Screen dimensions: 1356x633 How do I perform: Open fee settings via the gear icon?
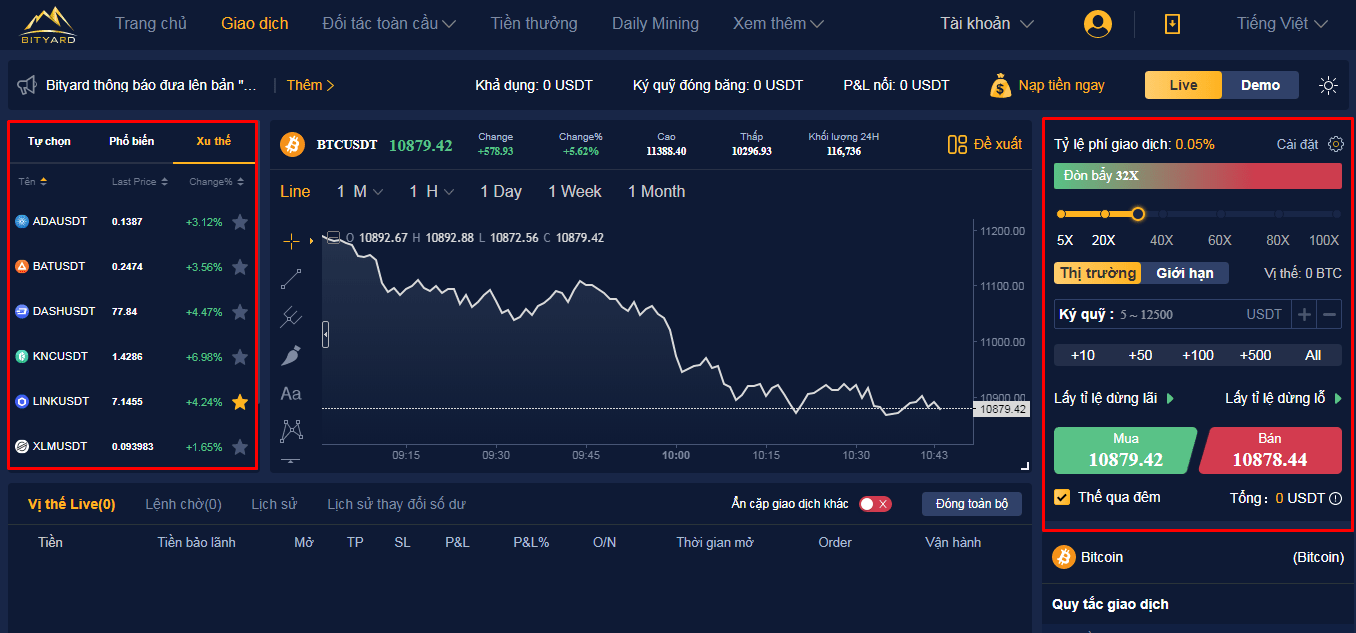click(x=1336, y=143)
